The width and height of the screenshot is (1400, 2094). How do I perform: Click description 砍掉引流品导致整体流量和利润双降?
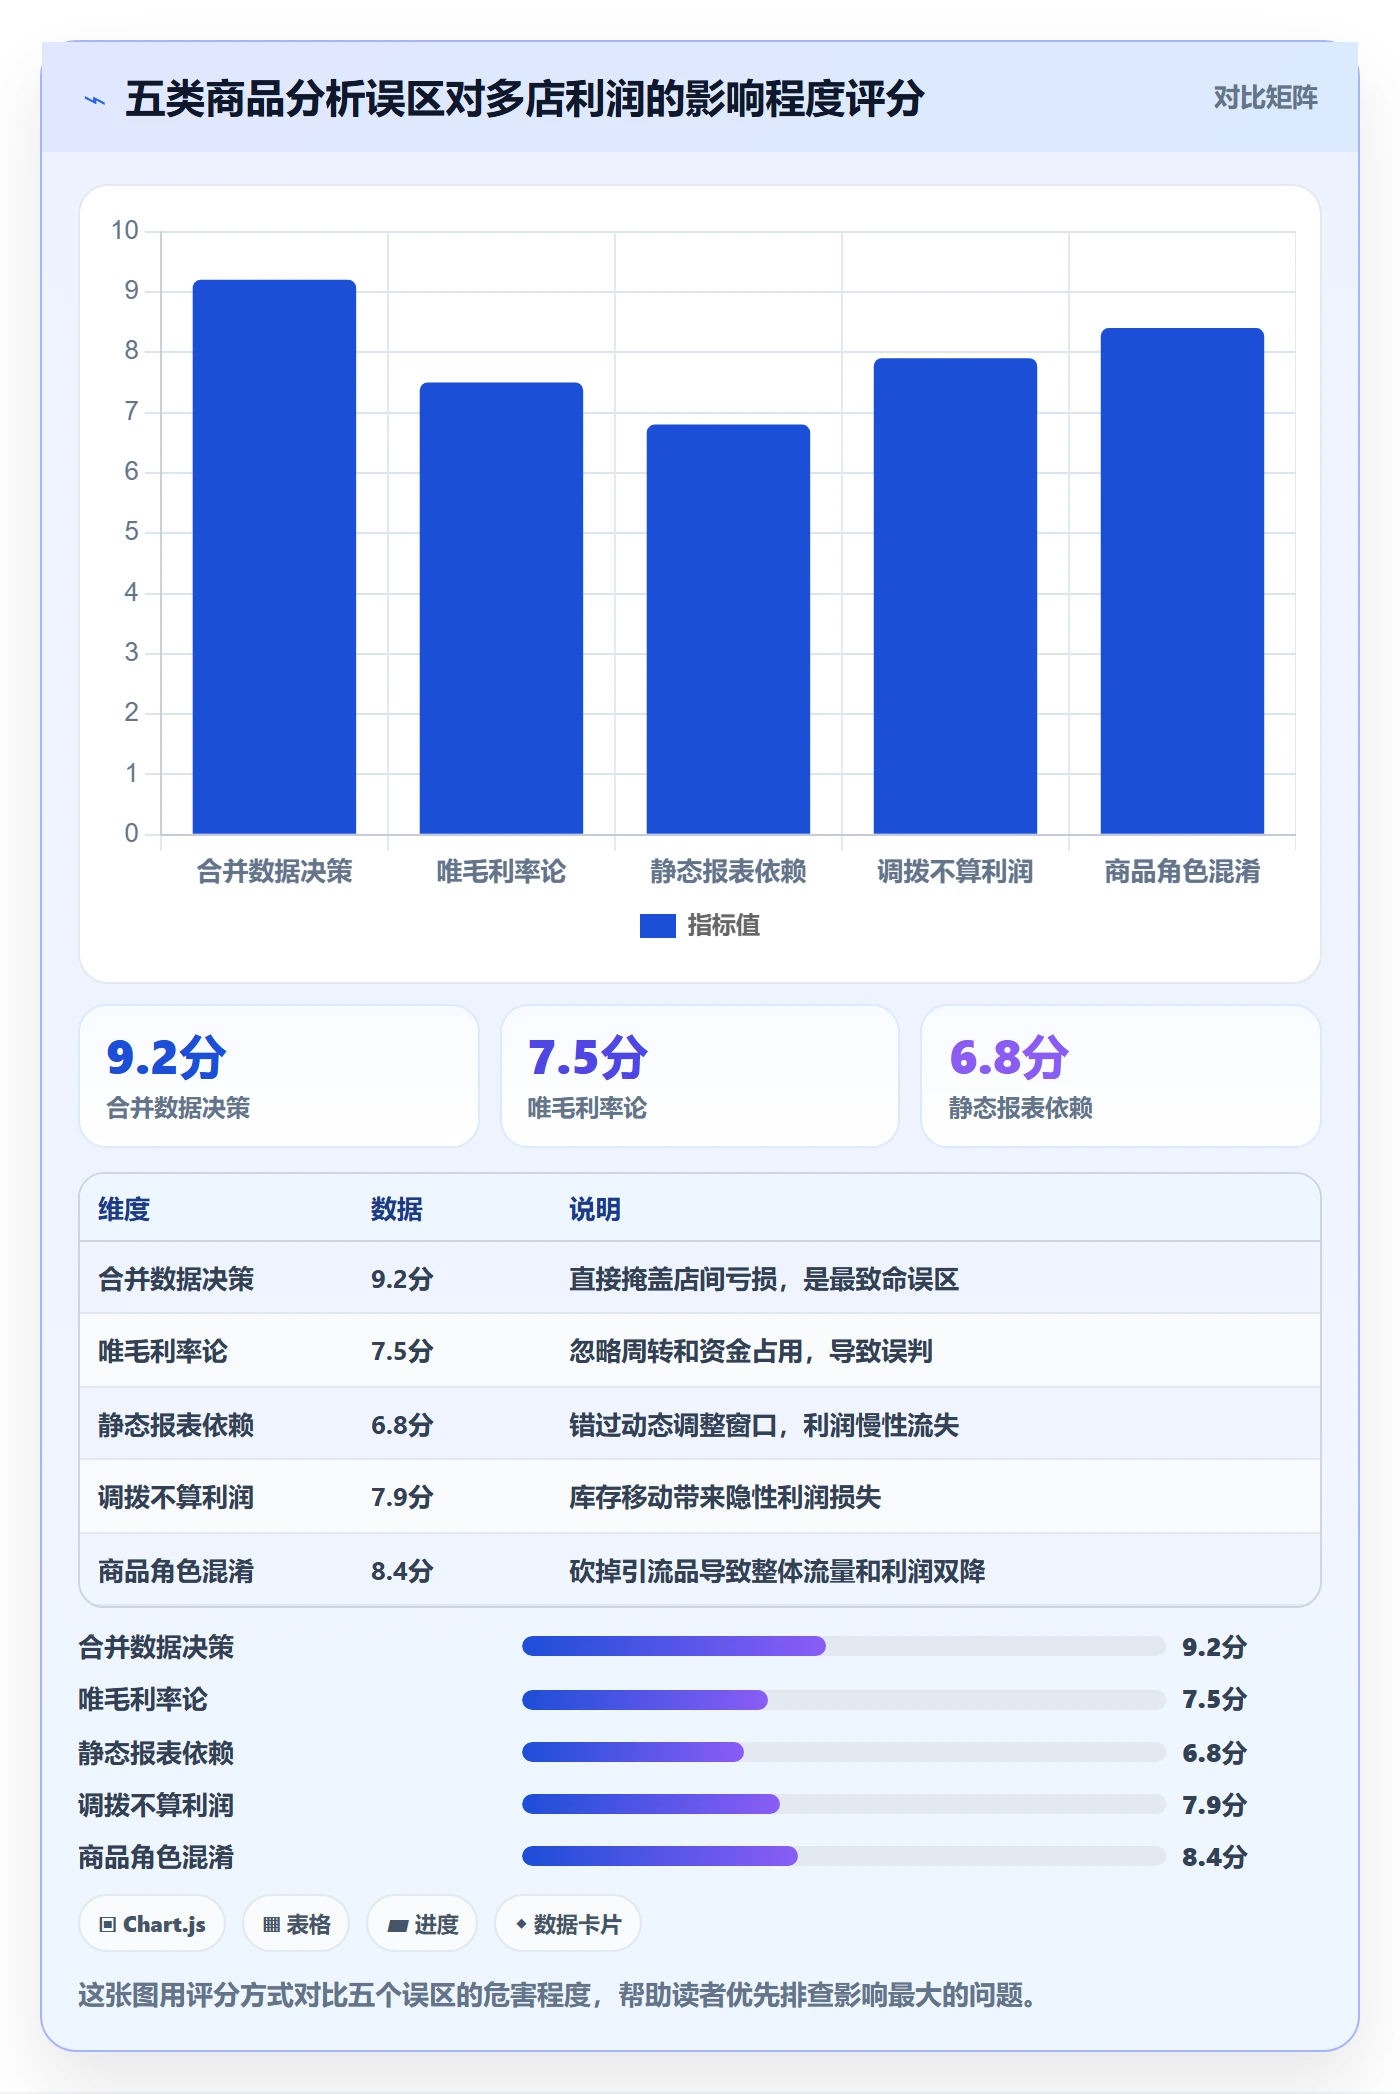[777, 1571]
